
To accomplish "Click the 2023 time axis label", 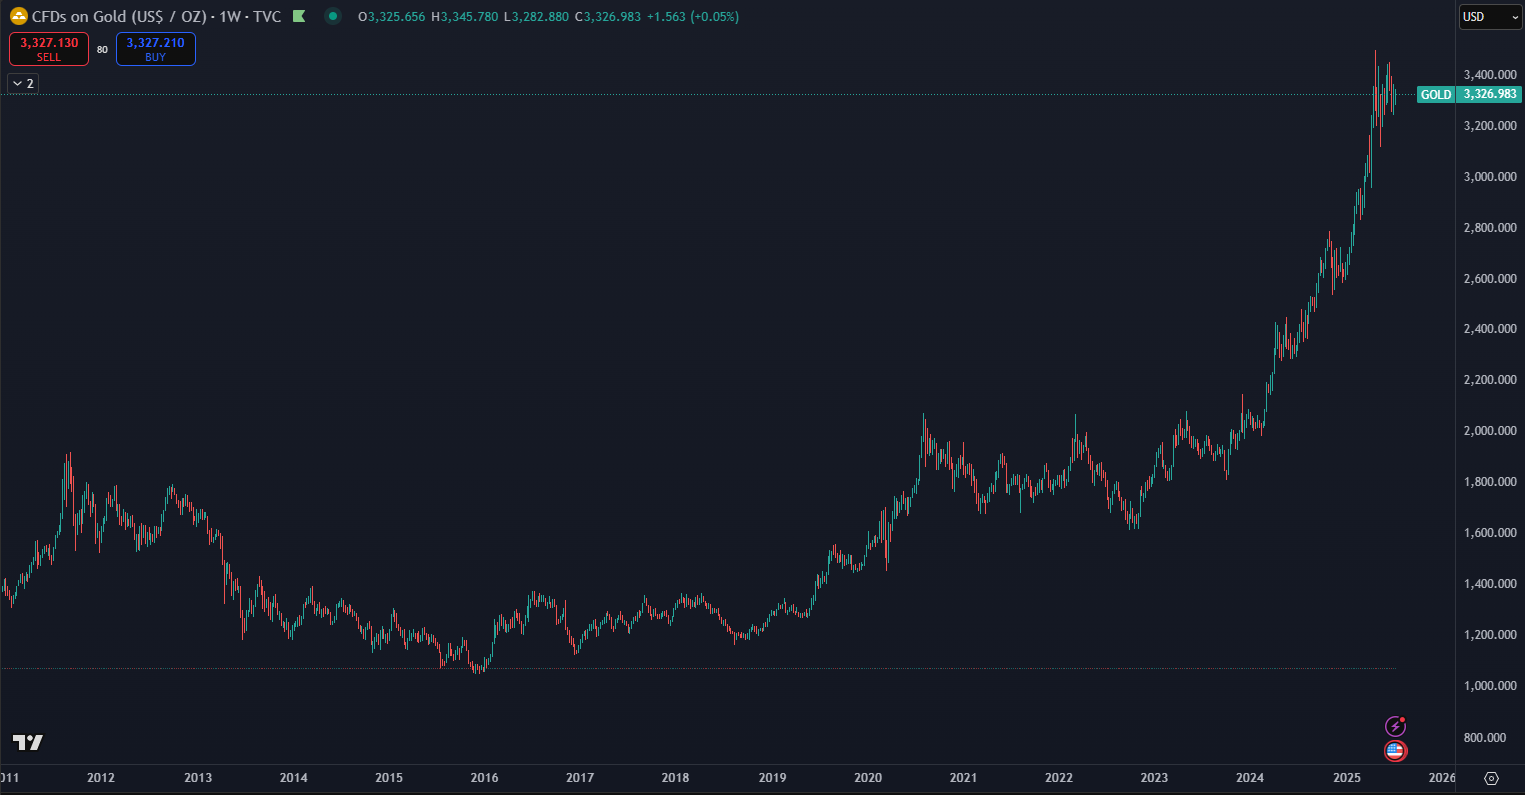I will coord(1154,778).
